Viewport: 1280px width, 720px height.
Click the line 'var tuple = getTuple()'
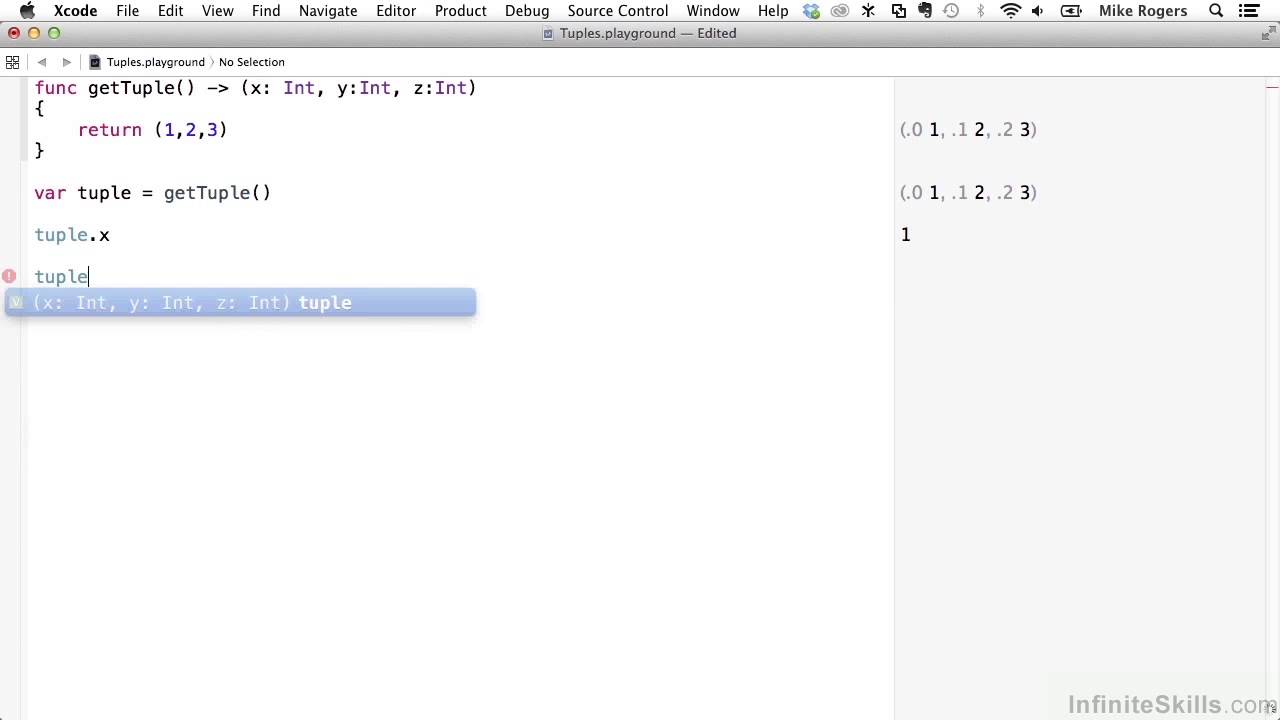[x=153, y=193]
